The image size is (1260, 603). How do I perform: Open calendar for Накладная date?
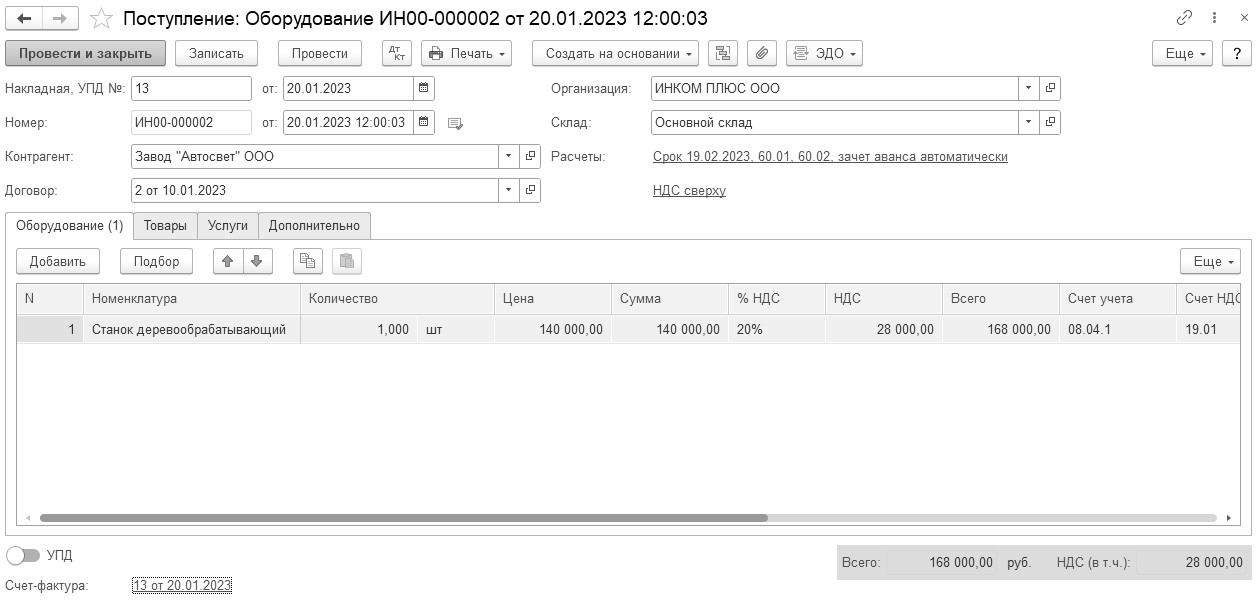coord(424,88)
